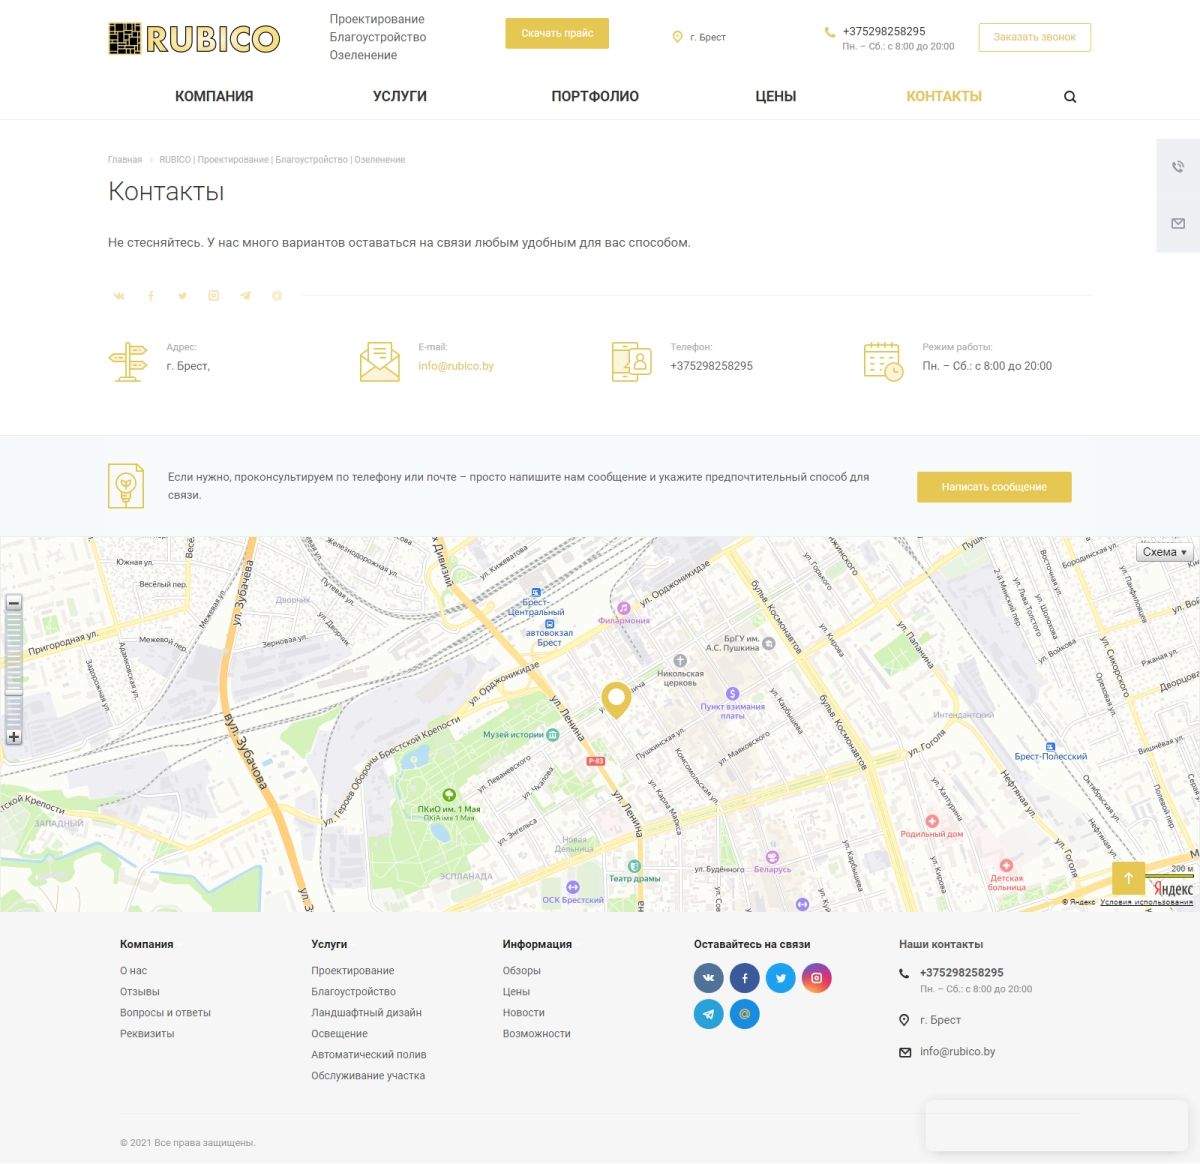Open Освещение footer link
Viewport: 1200px width, 1164px height.
tap(339, 1034)
